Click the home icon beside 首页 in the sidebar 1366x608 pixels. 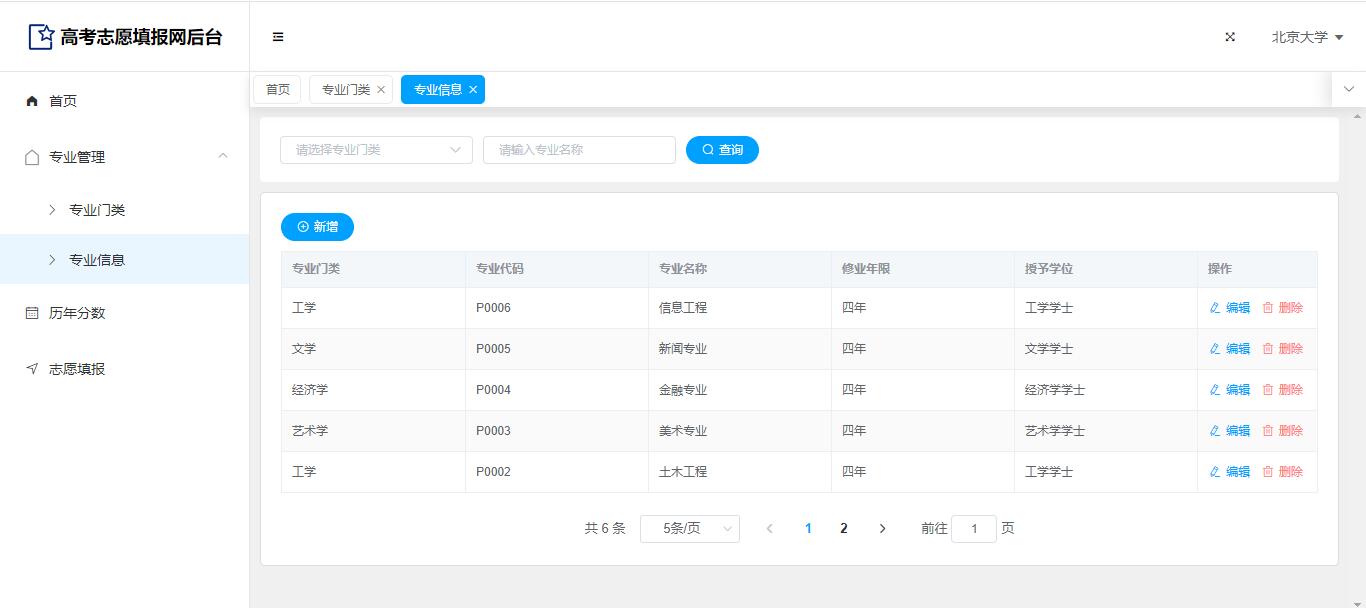click(32, 101)
